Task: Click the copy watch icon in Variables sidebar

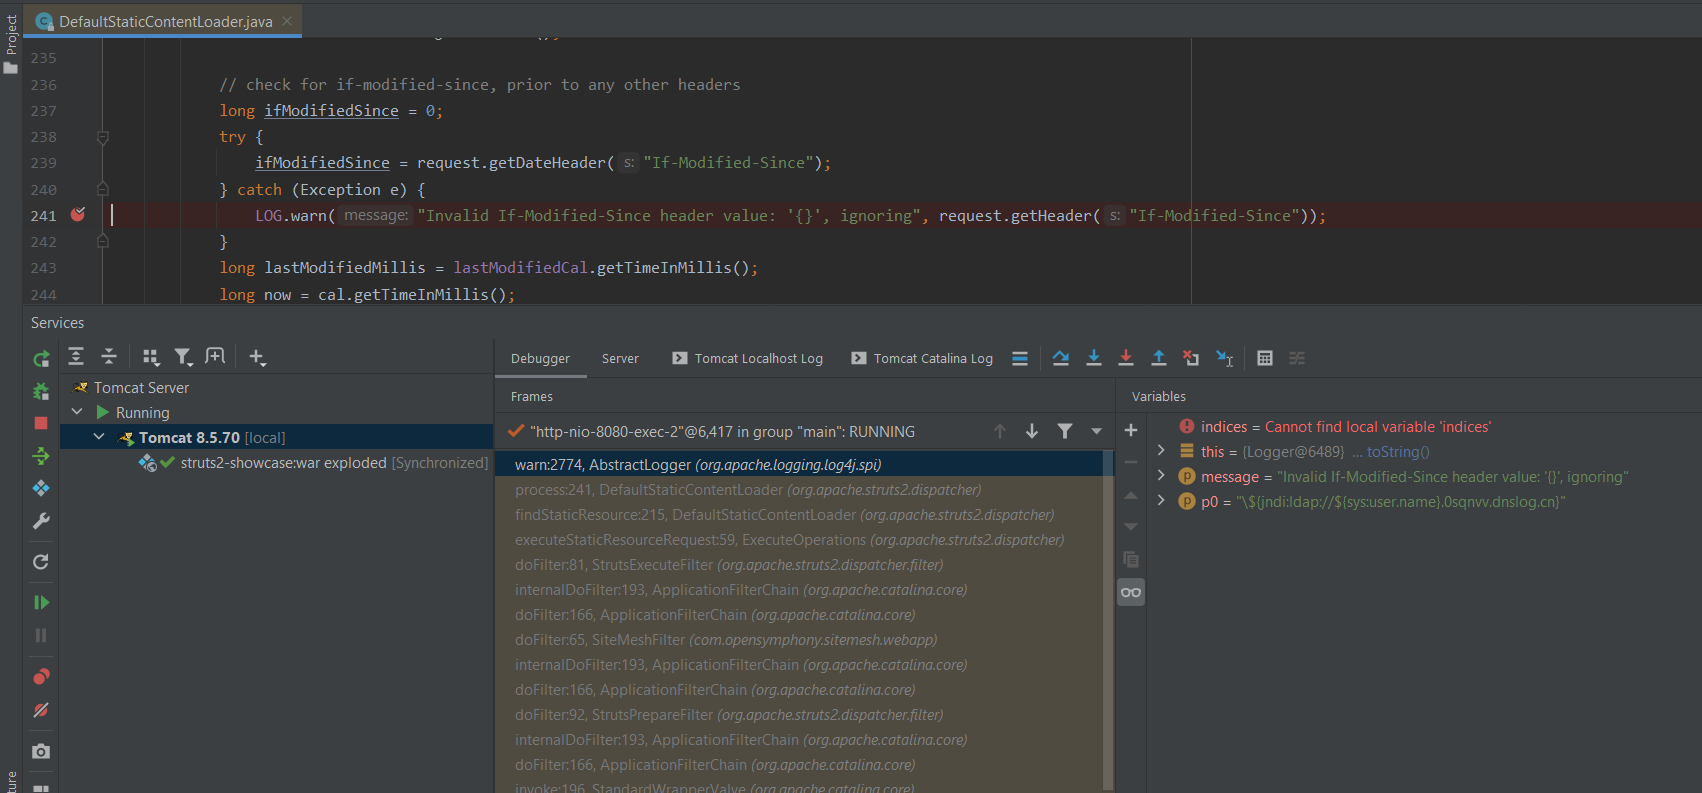Action: pyautogui.click(x=1131, y=559)
